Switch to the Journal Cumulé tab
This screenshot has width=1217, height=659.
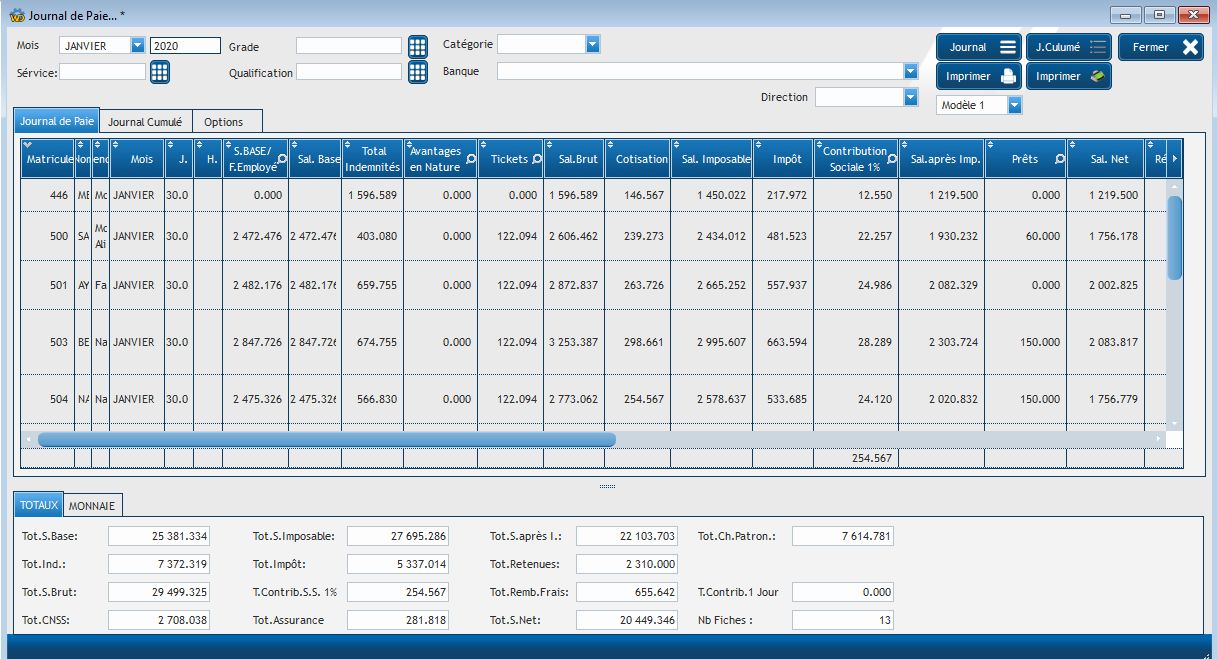click(145, 121)
